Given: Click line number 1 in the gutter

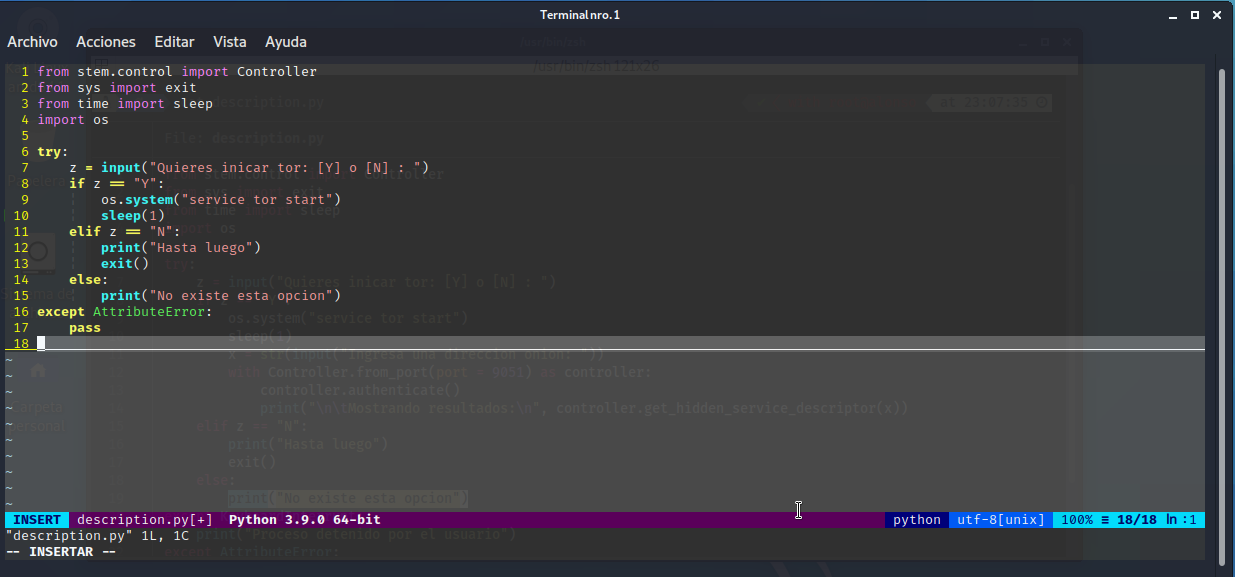Looking at the screenshot, I should coord(24,72).
